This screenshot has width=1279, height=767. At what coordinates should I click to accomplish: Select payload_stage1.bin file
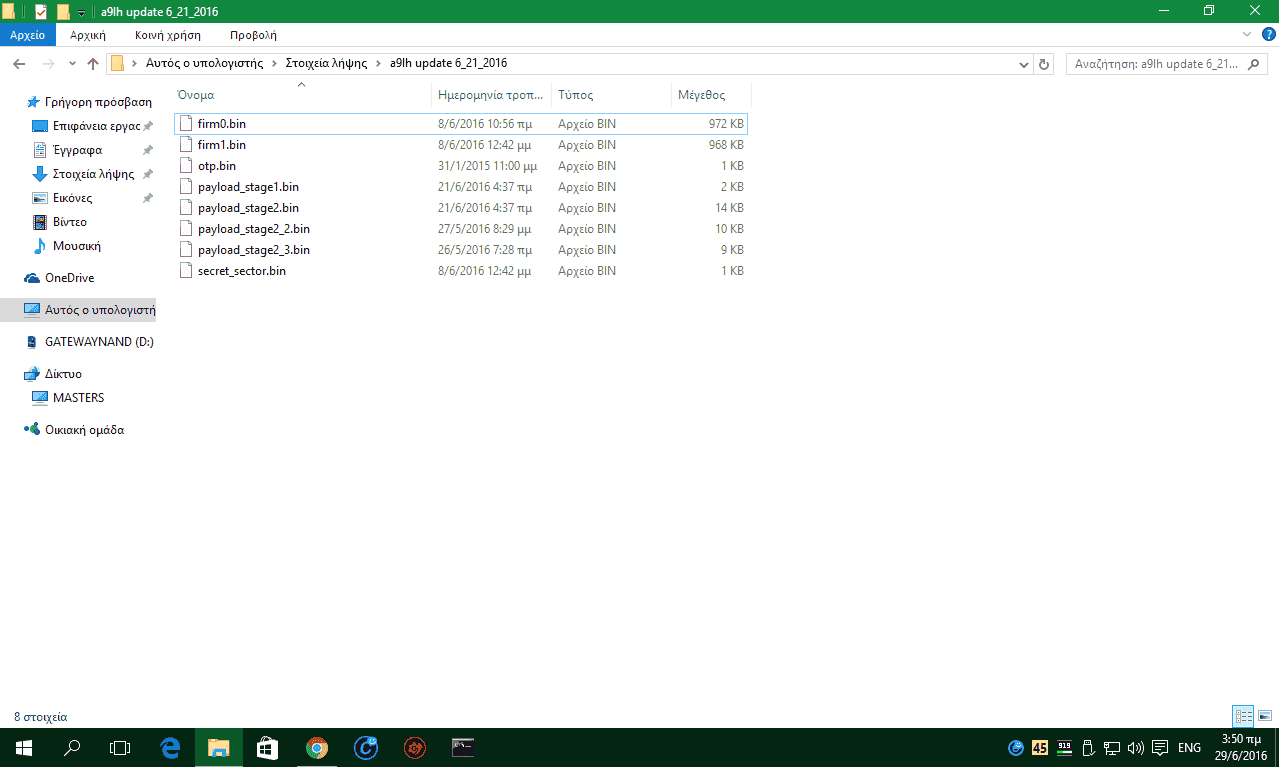(x=460, y=187)
